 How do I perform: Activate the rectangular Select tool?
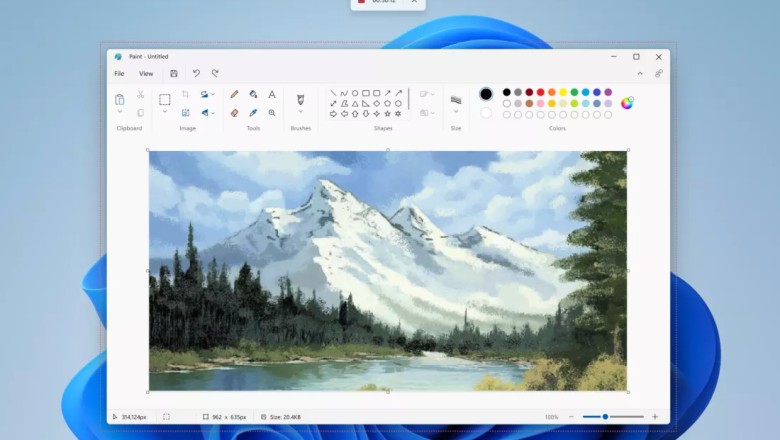tap(165, 99)
